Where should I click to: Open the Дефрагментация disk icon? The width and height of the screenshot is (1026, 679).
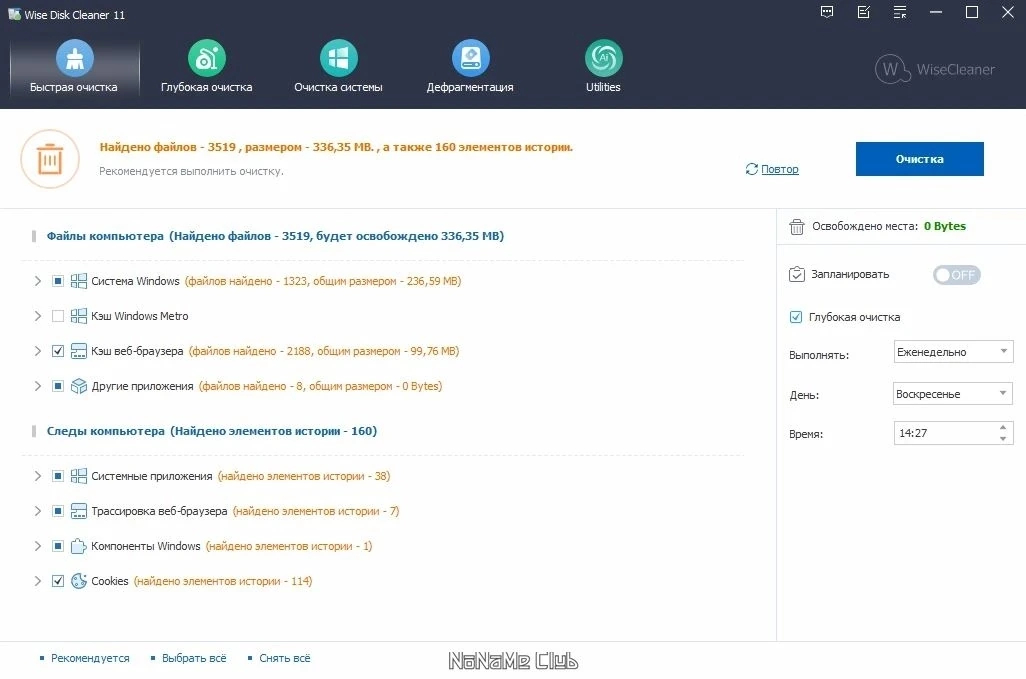pyautogui.click(x=470, y=59)
